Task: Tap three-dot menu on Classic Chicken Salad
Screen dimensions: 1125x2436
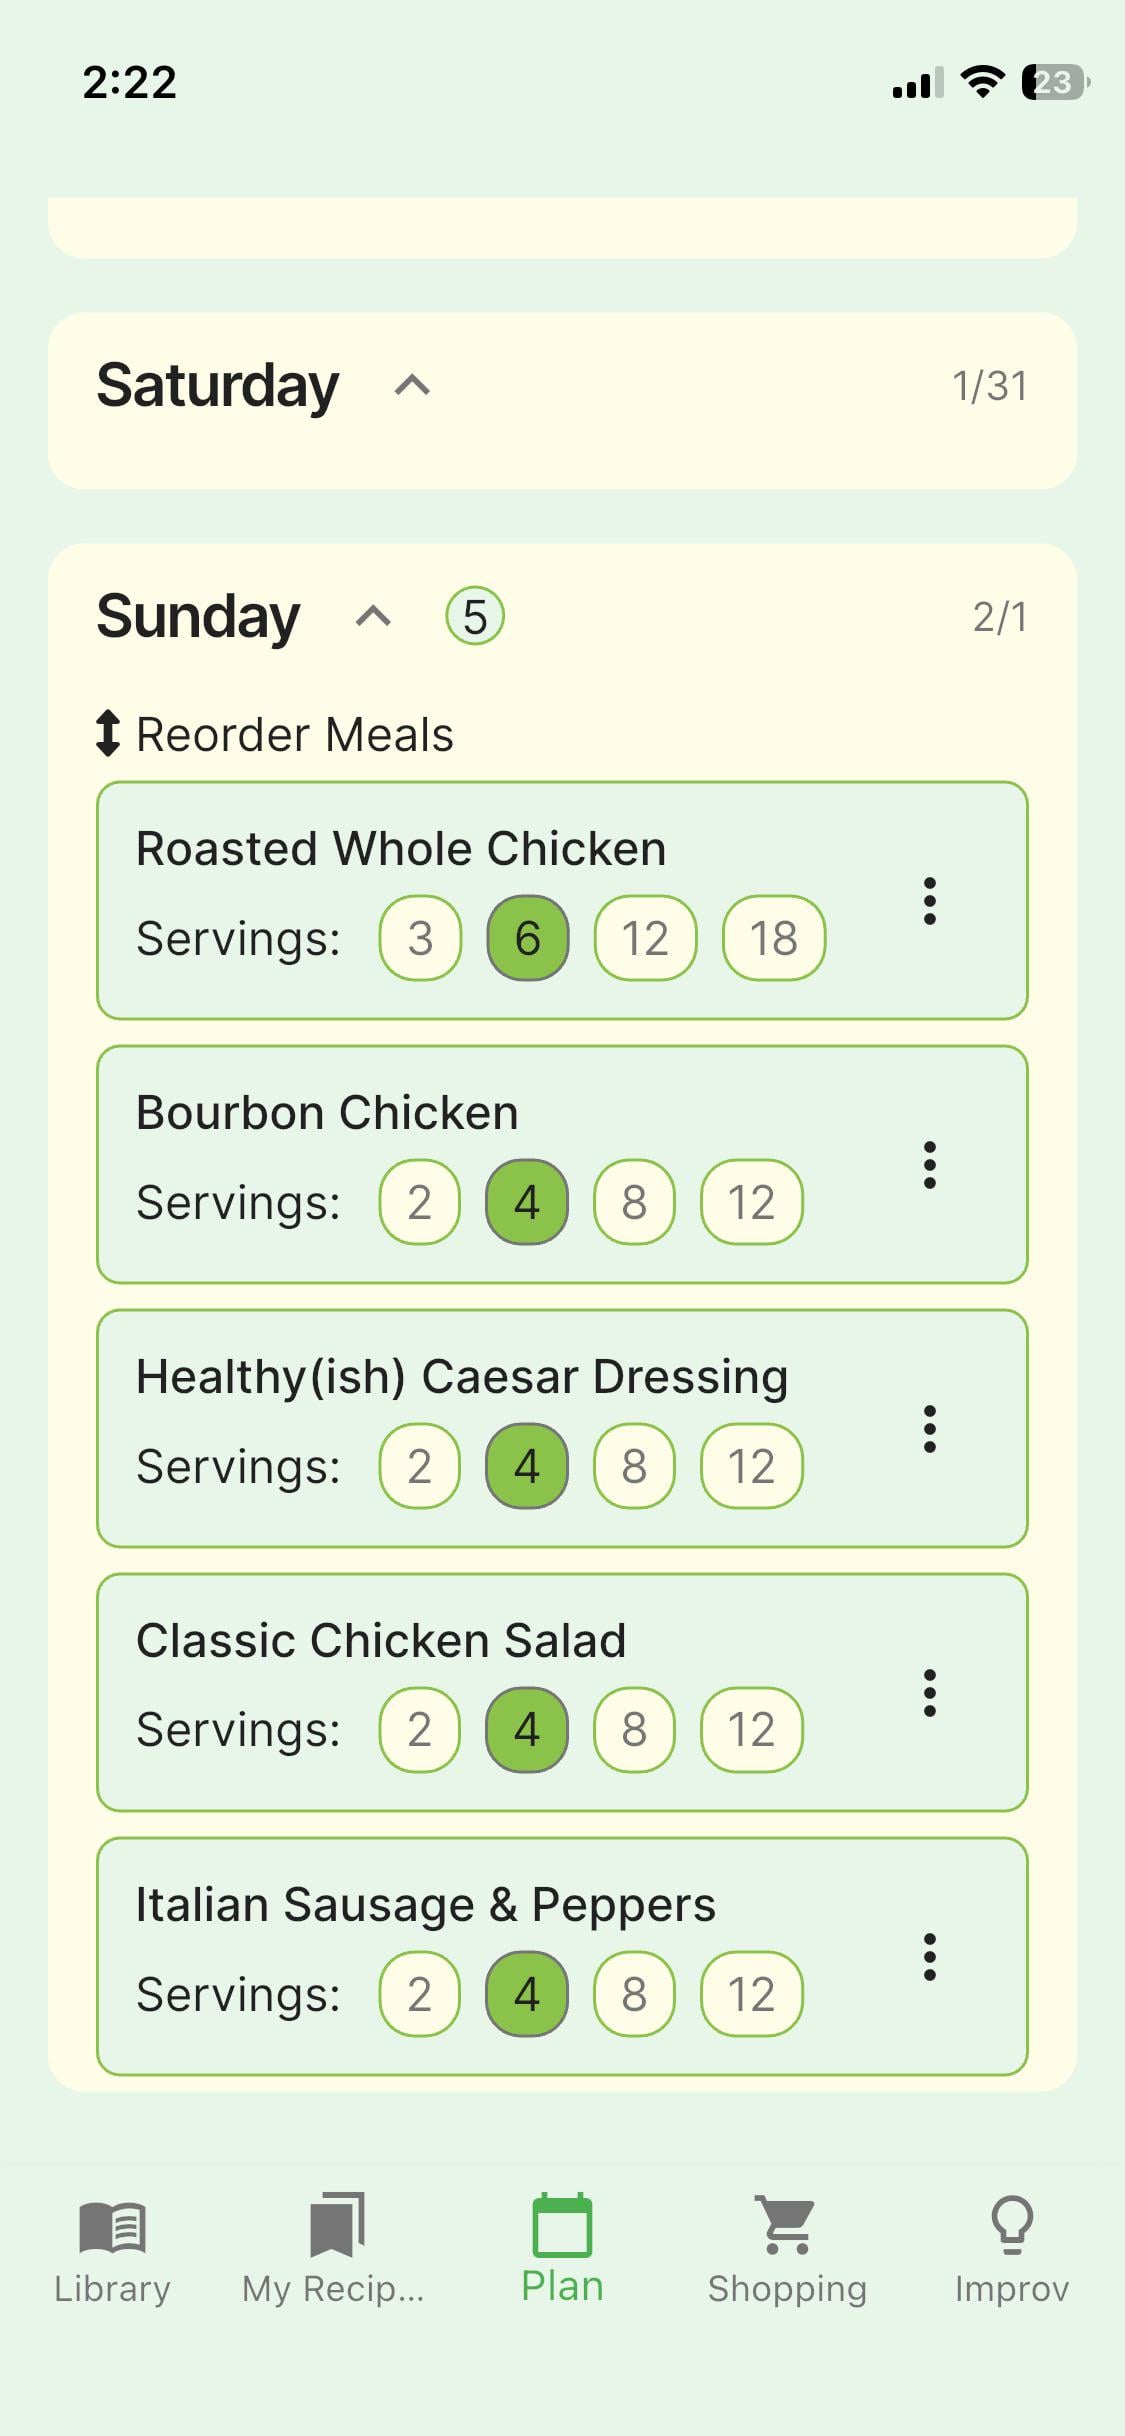Action: (x=929, y=1693)
